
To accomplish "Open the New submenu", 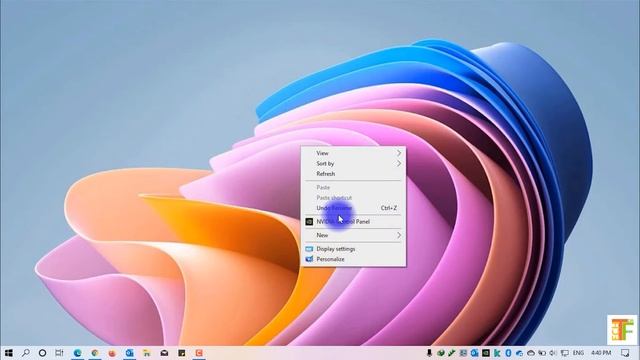I will click(x=353, y=235).
